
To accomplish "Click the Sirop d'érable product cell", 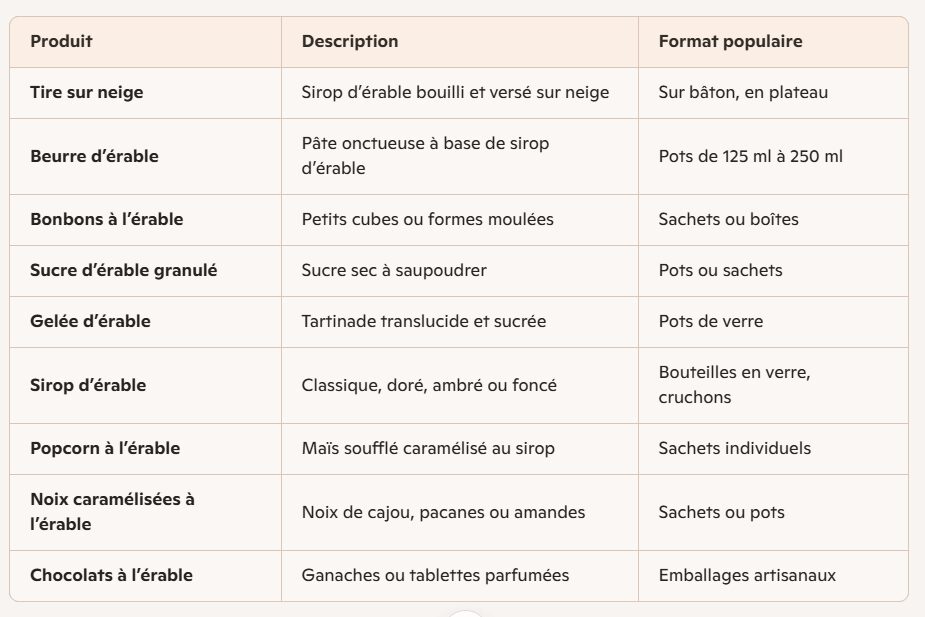I will [x=88, y=386].
